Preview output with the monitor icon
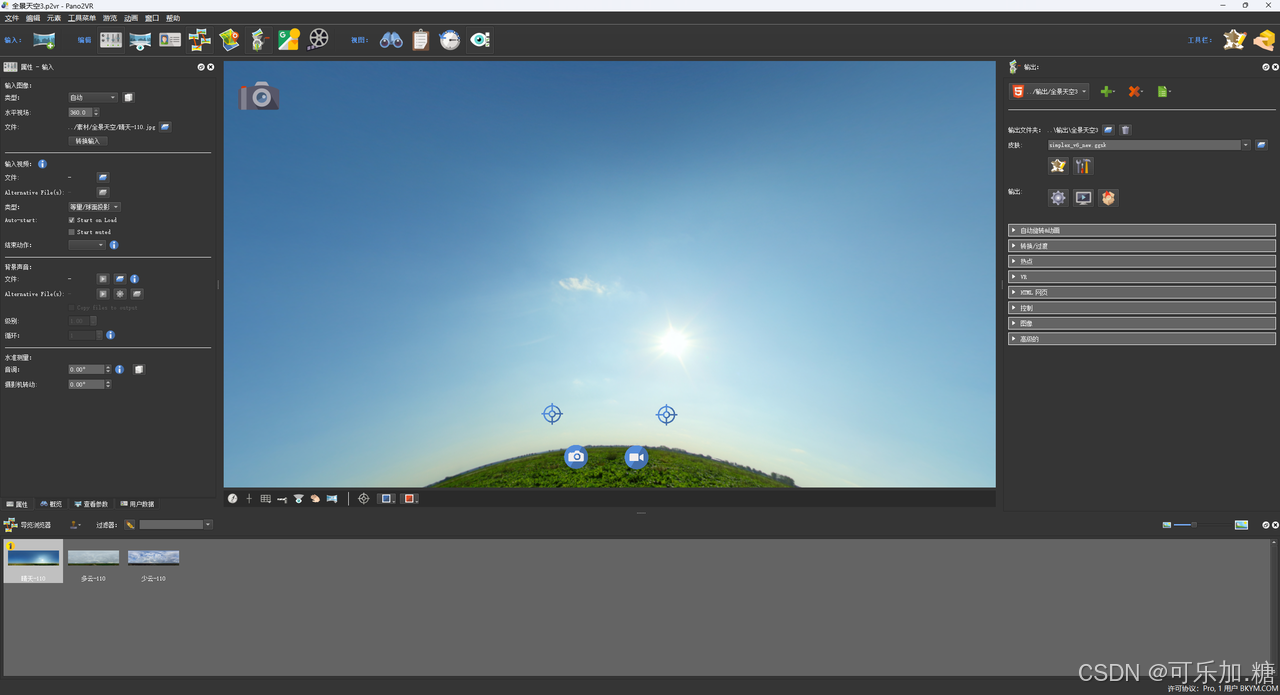The image size is (1280, 695). click(x=1083, y=198)
